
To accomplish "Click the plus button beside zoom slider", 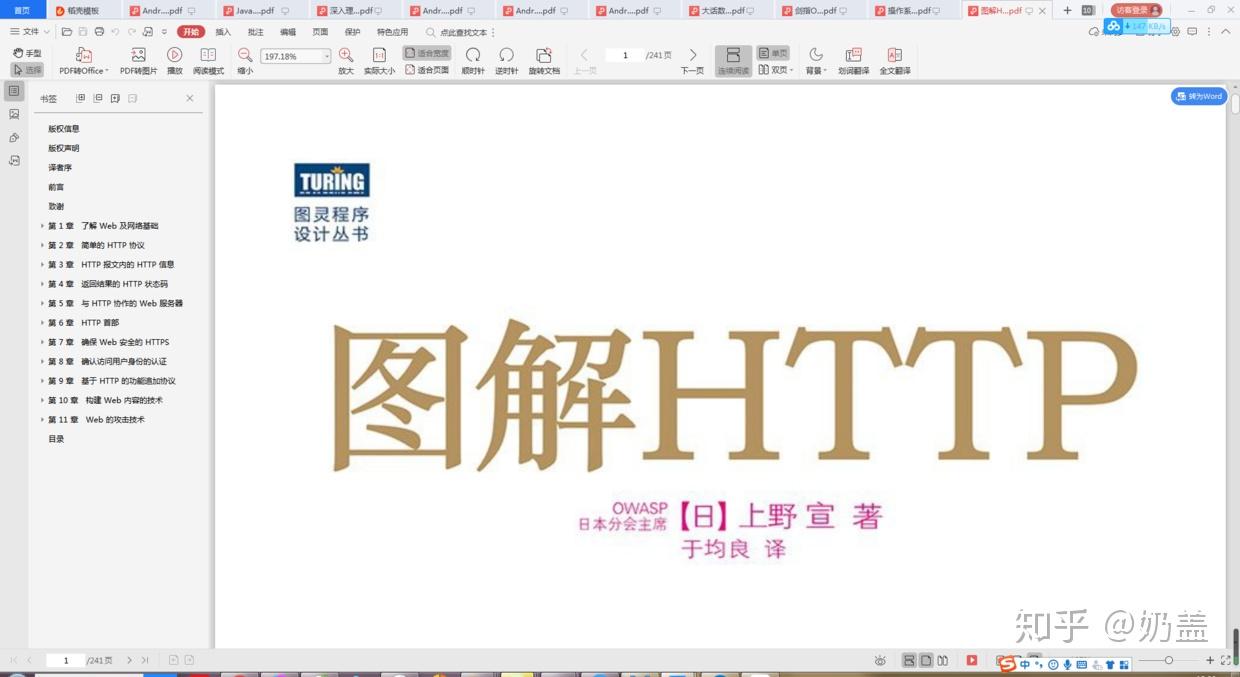I will pyautogui.click(x=1209, y=661).
